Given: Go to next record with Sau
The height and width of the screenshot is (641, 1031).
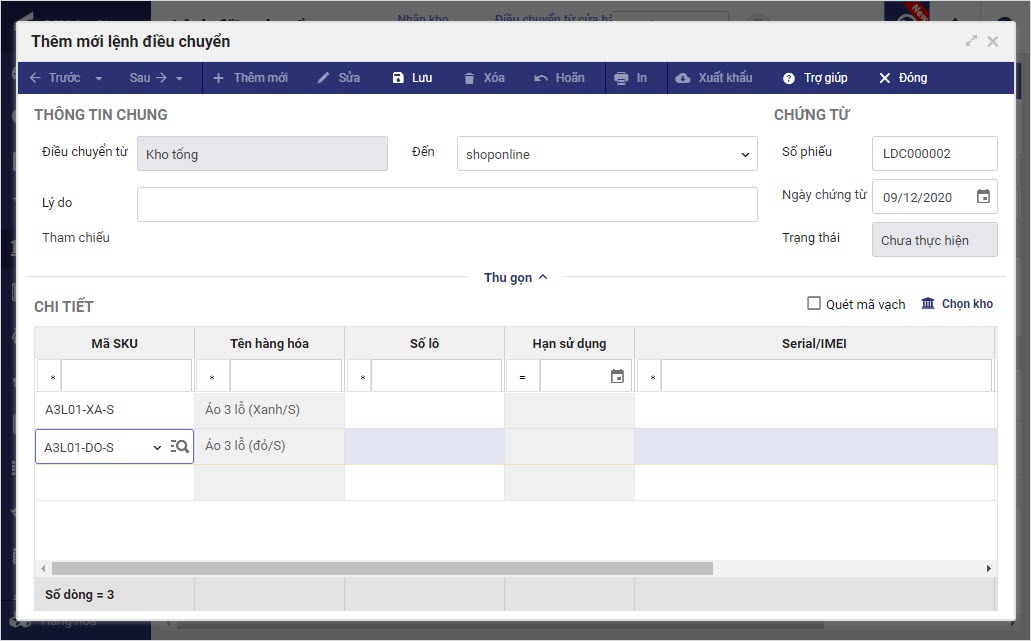Looking at the screenshot, I should click(148, 78).
